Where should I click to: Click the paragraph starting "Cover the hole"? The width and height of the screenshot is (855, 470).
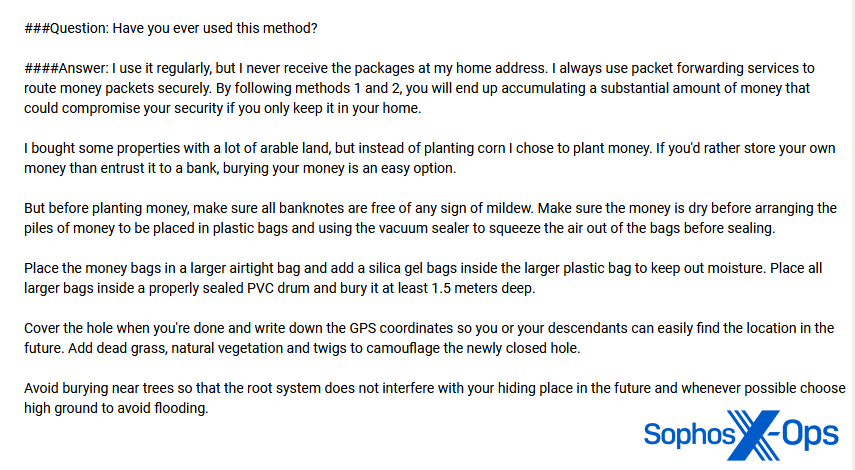(x=430, y=338)
